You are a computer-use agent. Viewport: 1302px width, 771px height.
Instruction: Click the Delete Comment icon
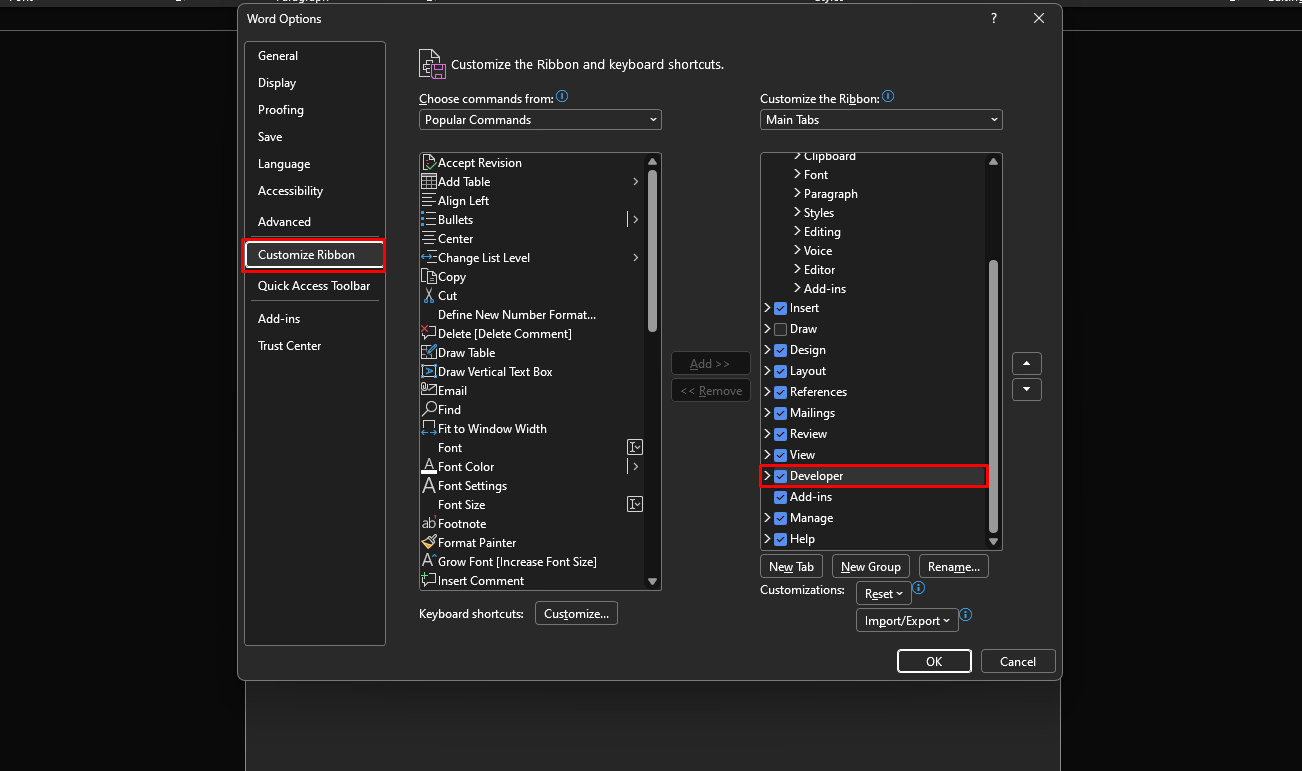429,333
